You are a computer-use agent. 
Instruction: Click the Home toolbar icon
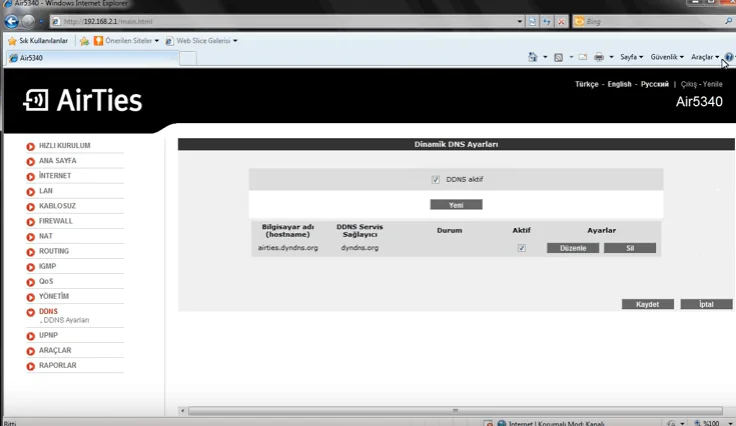pyautogui.click(x=533, y=57)
